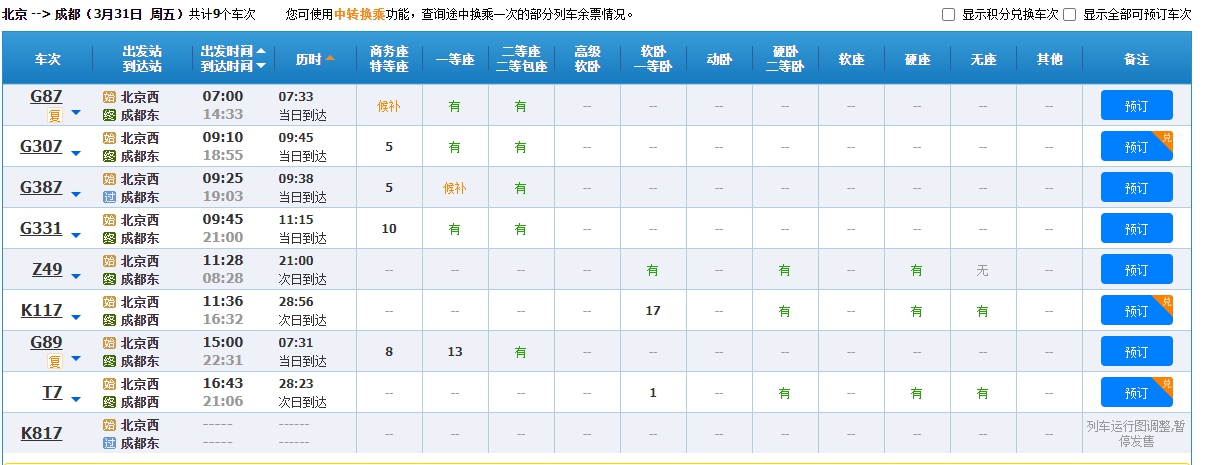This screenshot has height=465, width=1207.
Task: Expand stop details arrow for Z49
Action: [x=75, y=276]
